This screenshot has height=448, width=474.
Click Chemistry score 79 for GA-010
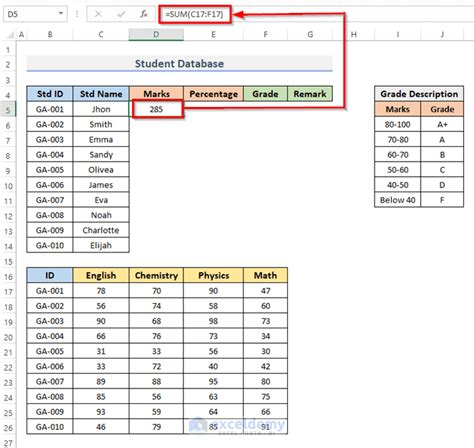156,427
